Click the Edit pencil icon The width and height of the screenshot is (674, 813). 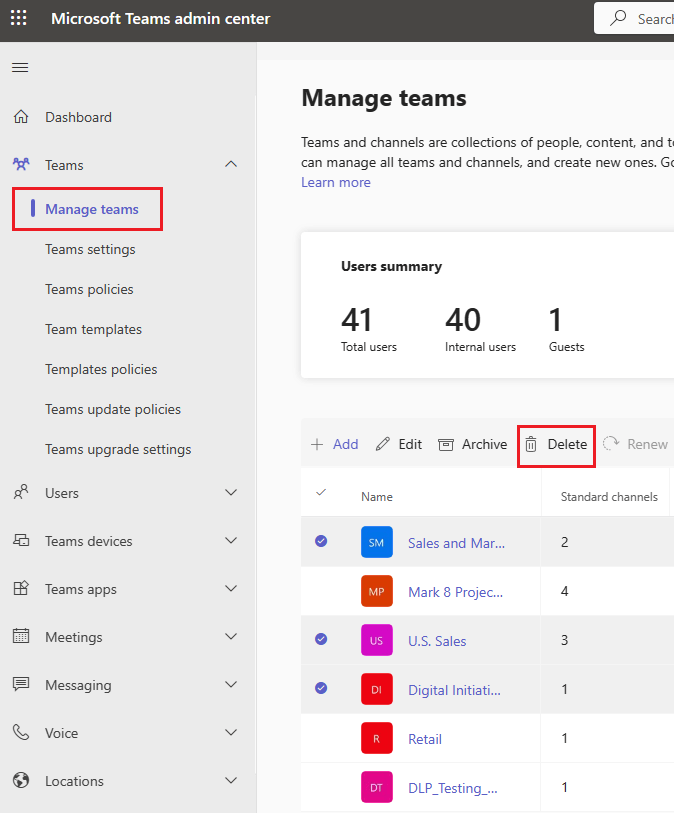click(x=383, y=444)
